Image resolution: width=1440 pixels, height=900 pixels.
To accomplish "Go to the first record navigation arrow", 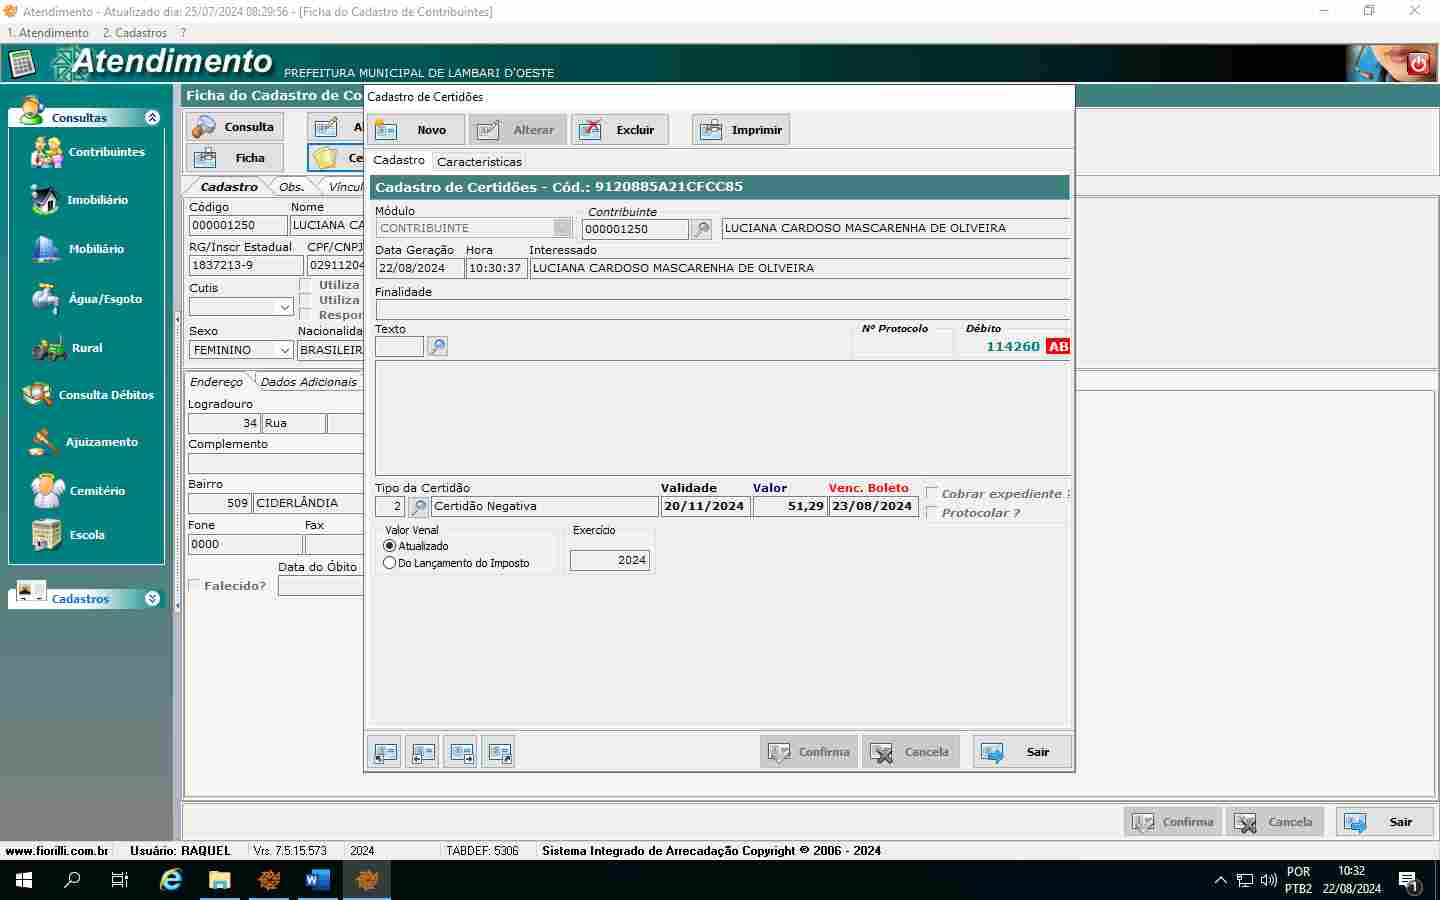I will [x=385, y=752].
